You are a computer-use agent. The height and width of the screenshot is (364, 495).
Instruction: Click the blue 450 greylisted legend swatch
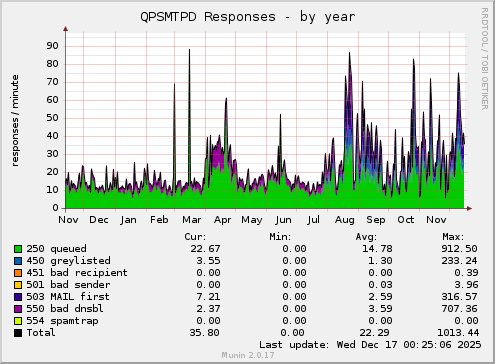(18, 261)
